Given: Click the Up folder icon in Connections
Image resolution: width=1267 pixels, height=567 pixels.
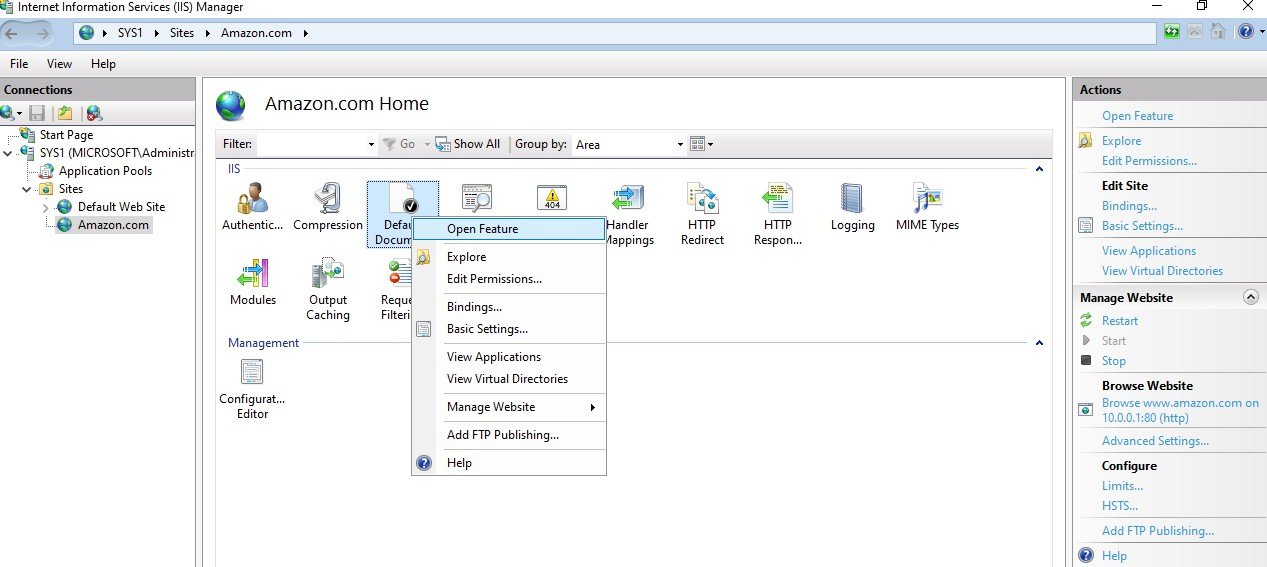Looking at the screenshot, I should 65,113.
